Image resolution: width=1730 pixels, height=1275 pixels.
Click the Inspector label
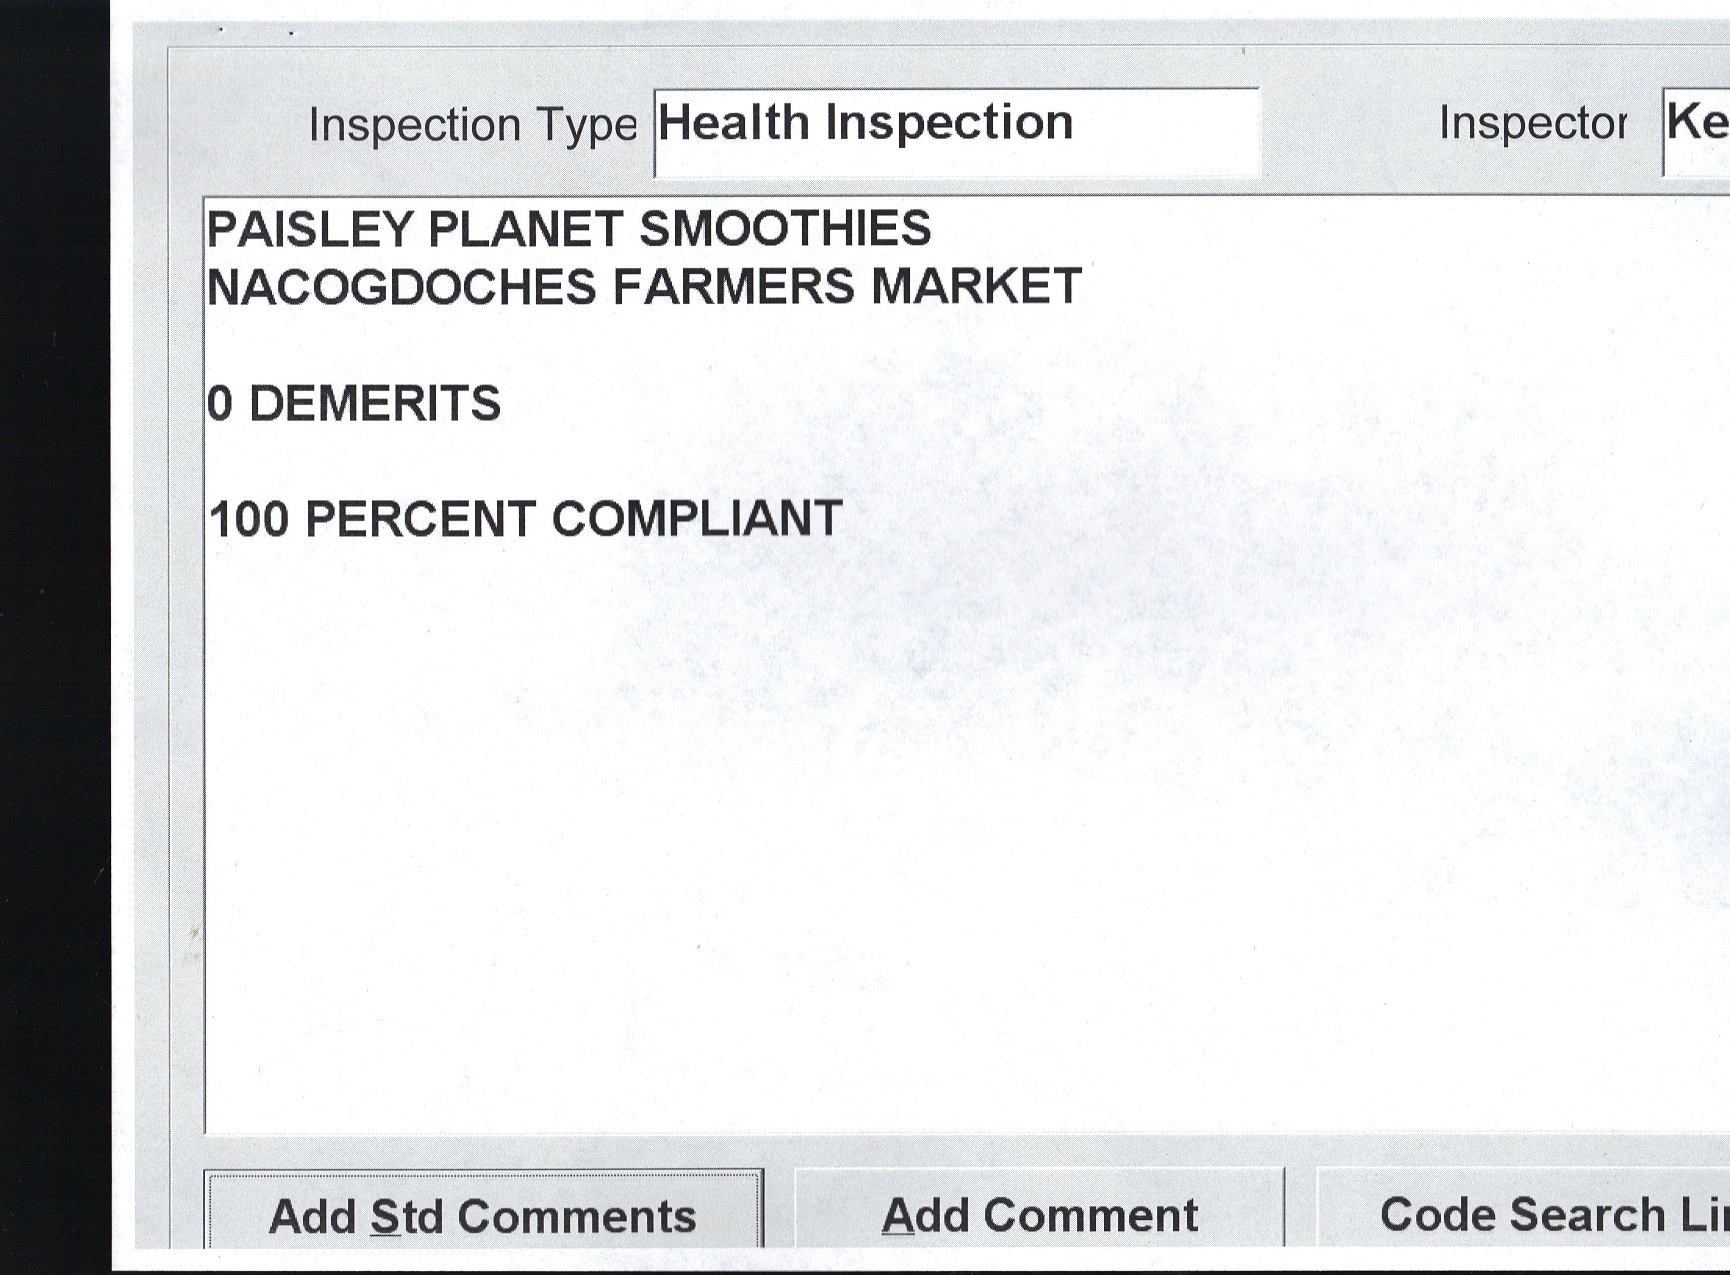pos(1532,124)
